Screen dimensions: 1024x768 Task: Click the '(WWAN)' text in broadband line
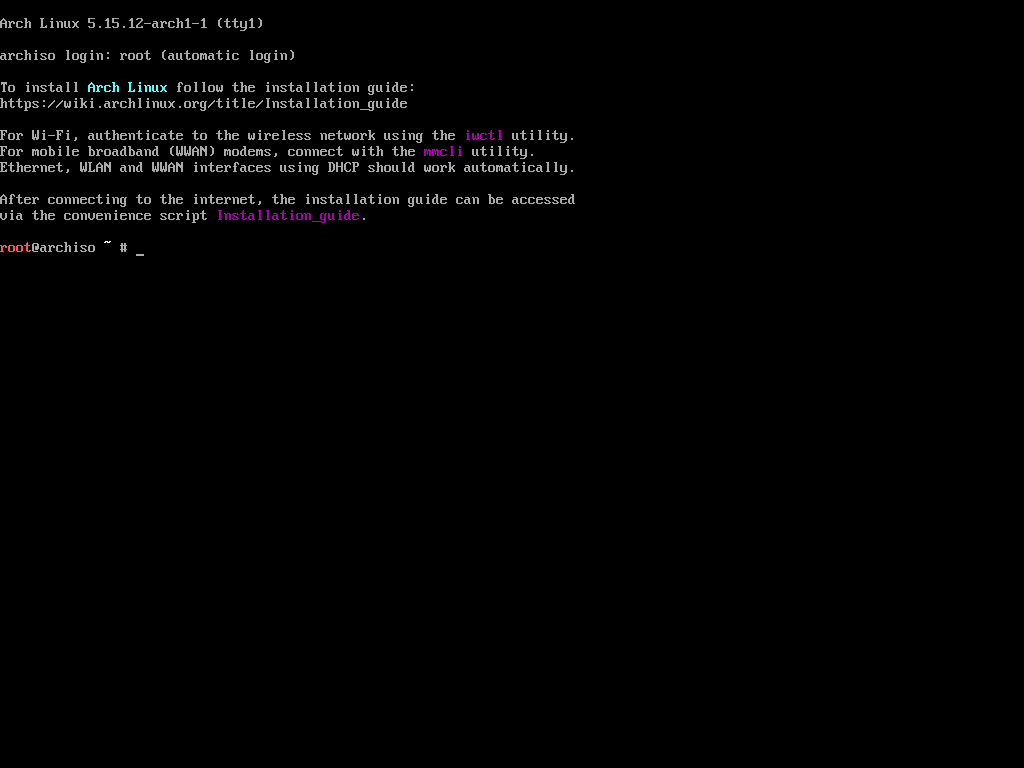pos(192,152)
